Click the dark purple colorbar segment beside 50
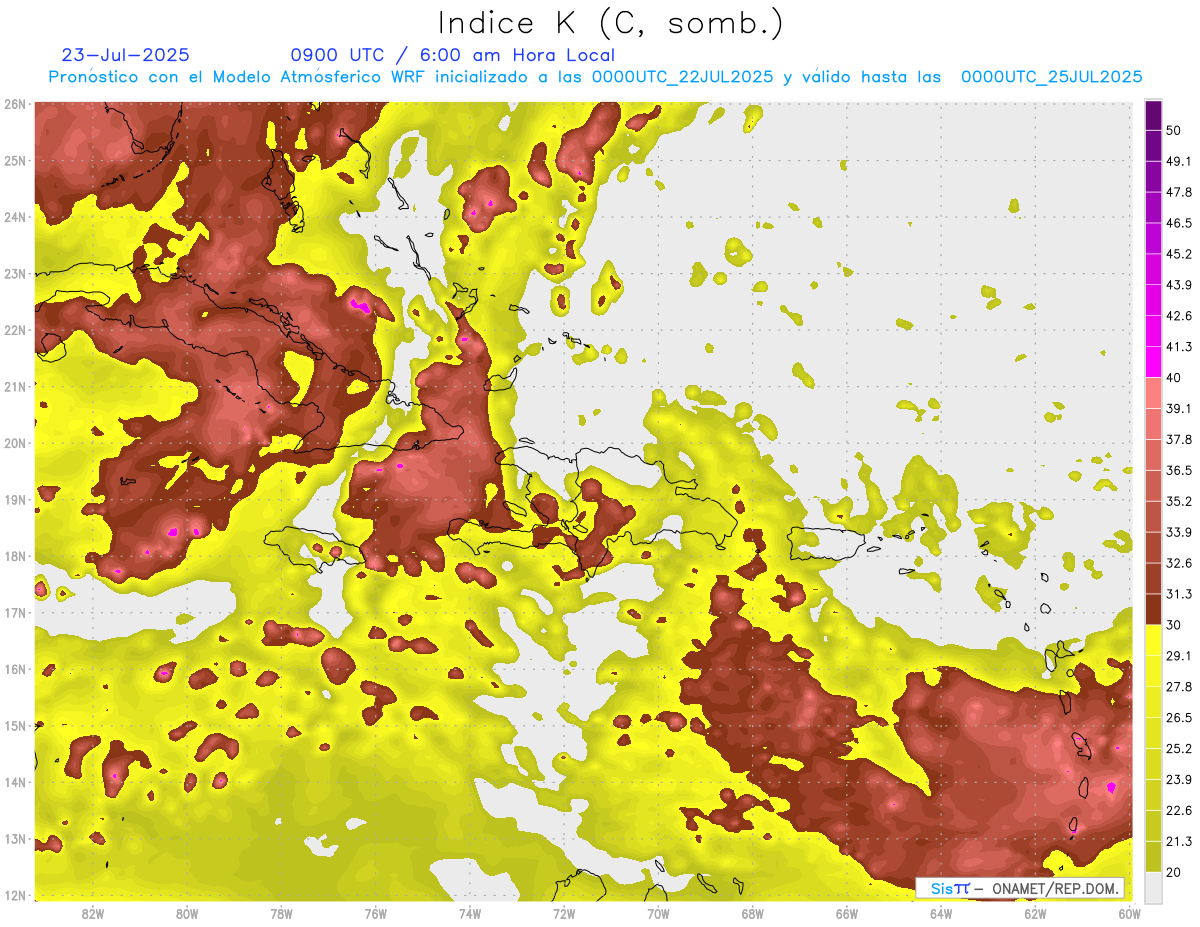Image resolution: width=1200 pixels, height=927 pixels. click(1153, 115)
